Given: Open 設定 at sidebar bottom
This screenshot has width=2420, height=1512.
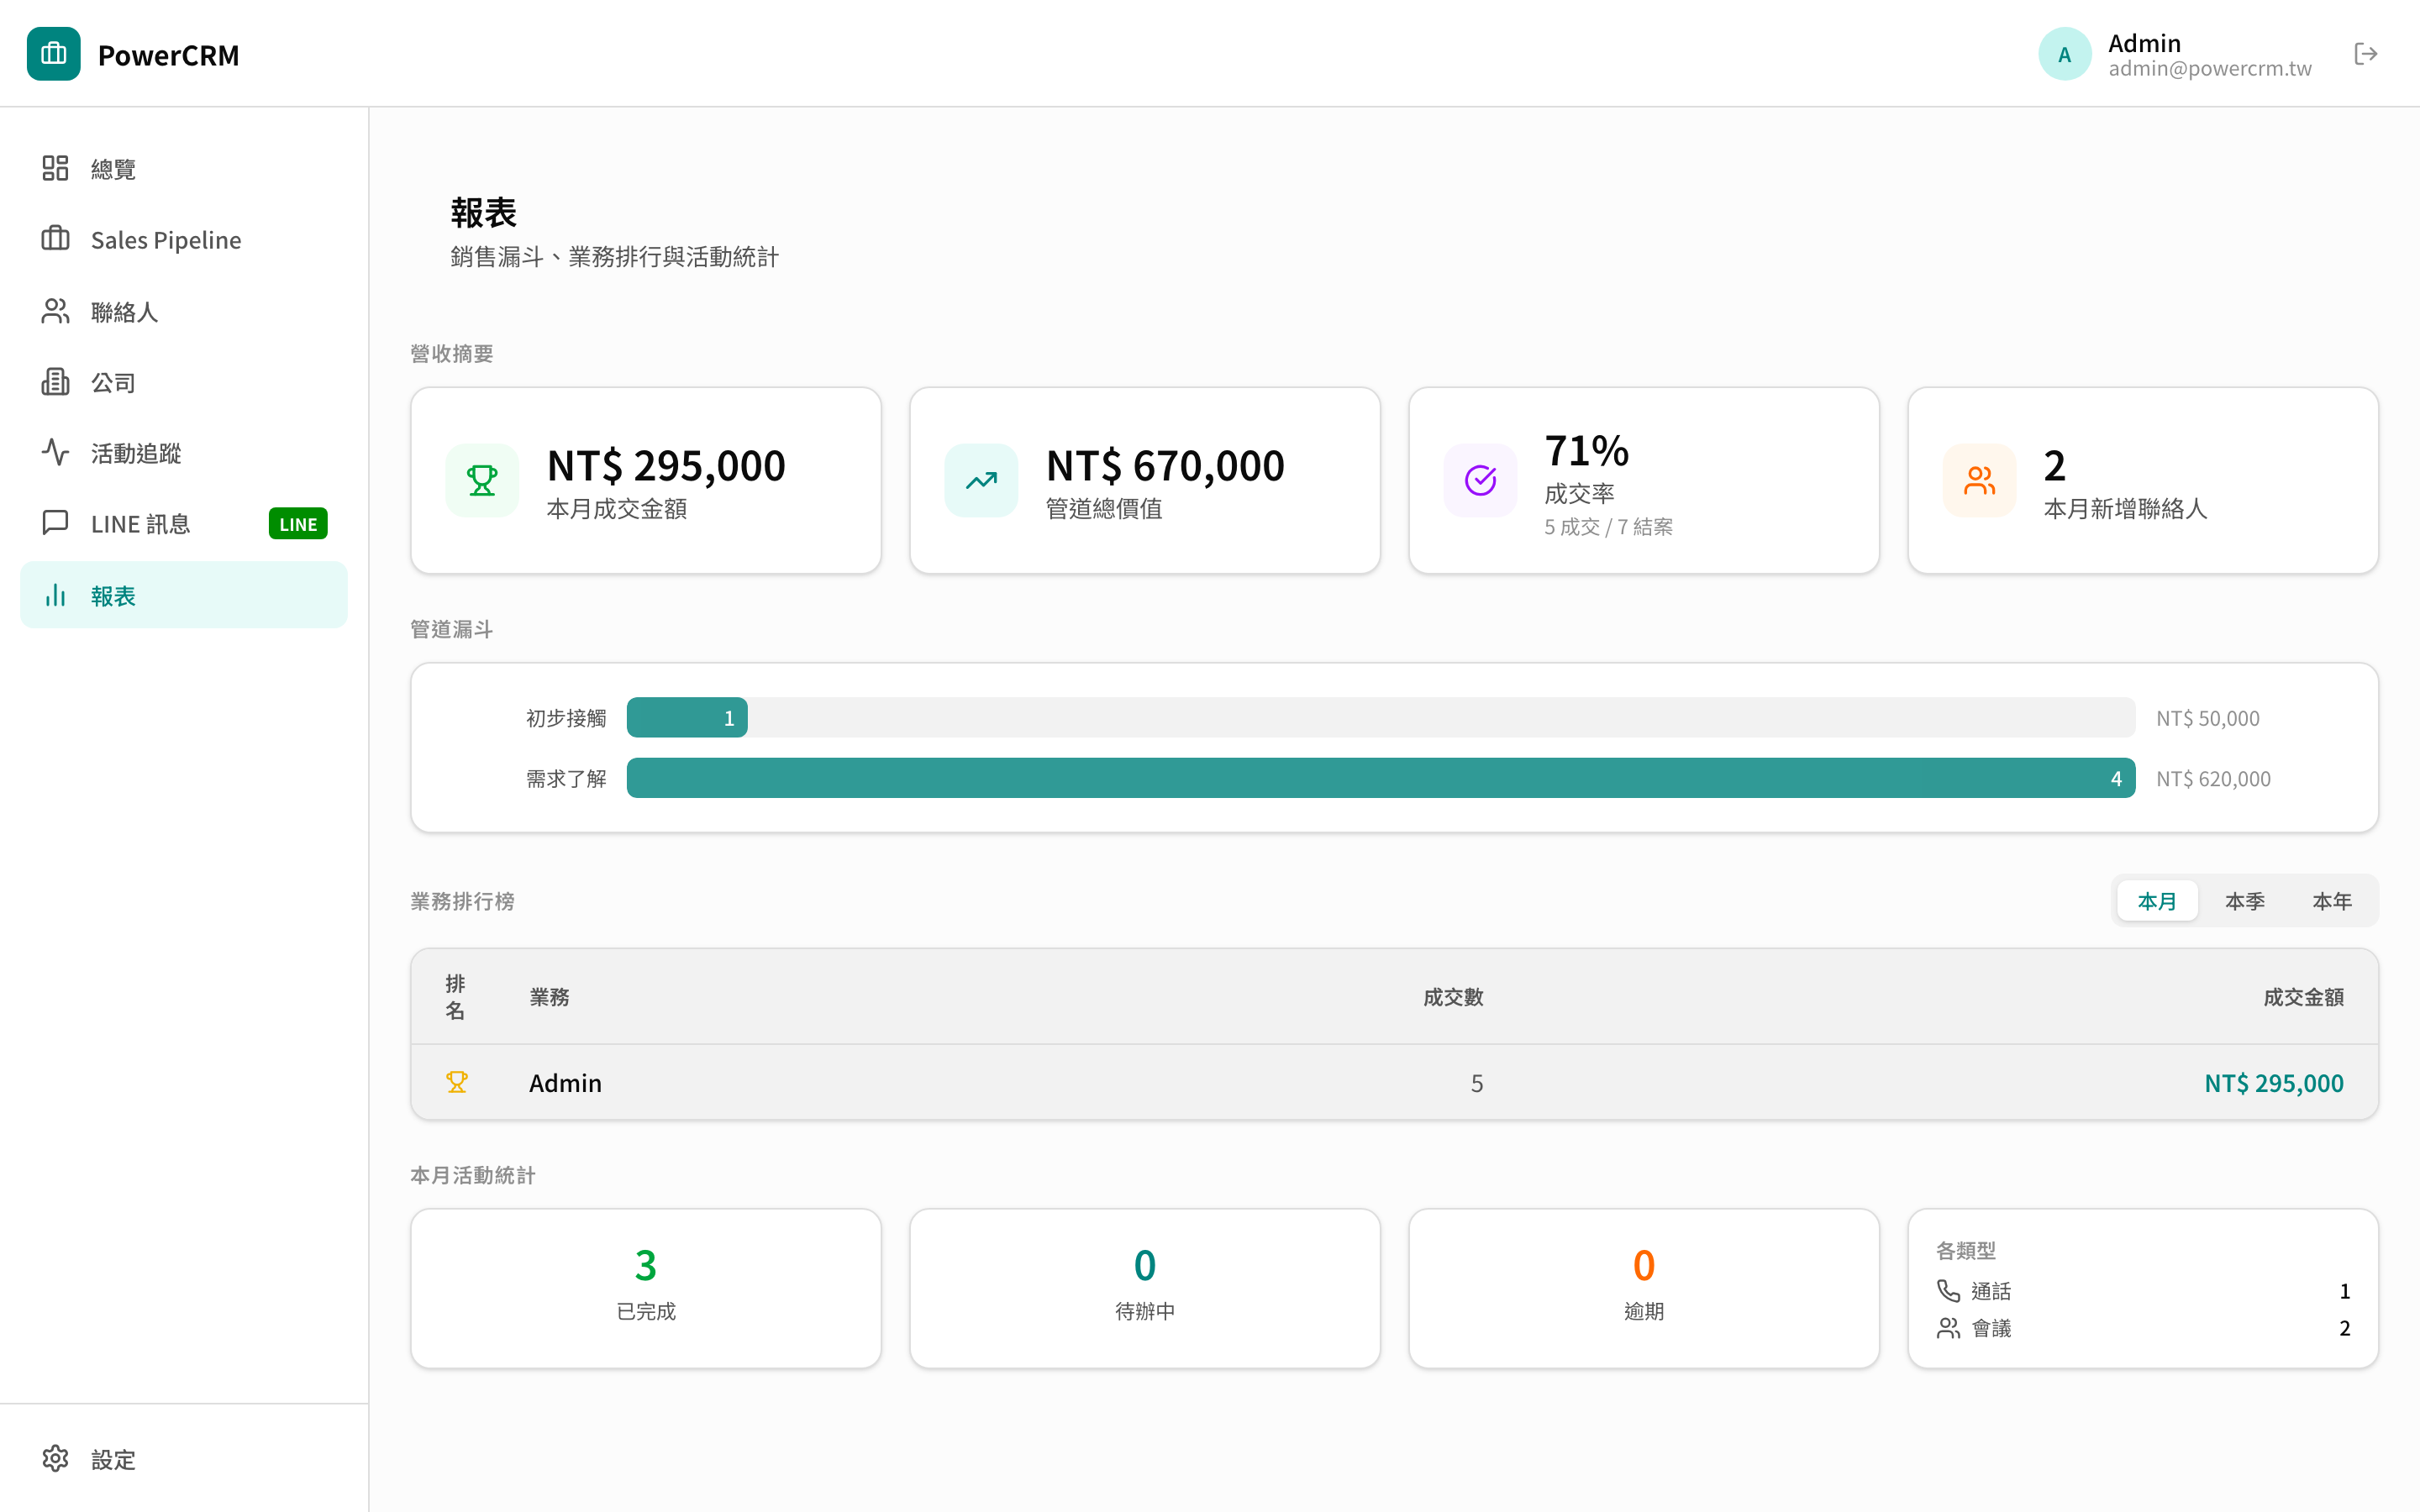Looking at the screenshot, I should [x=112, y=1459].
